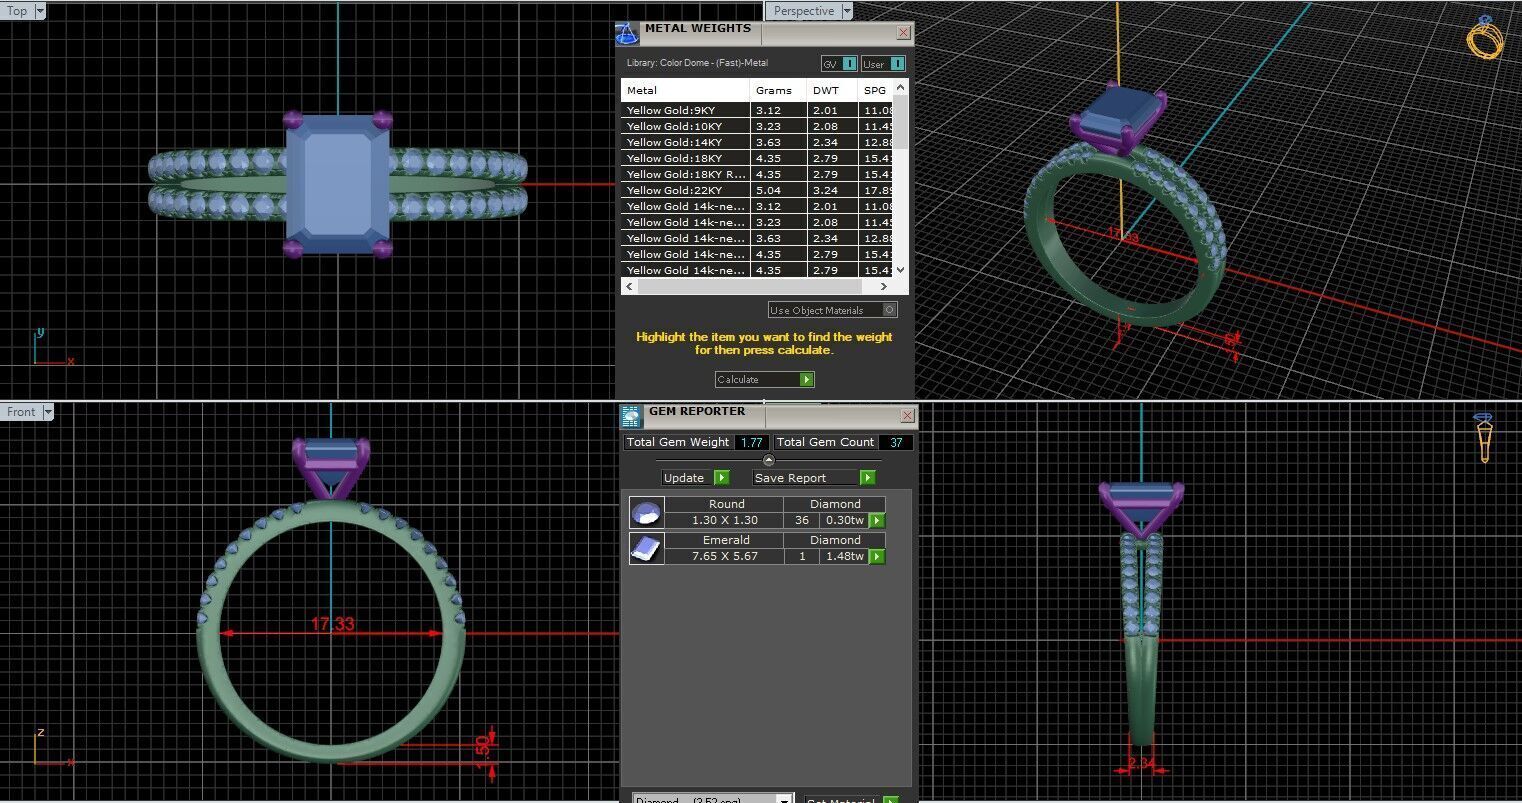1522x803 pixels.
Task: Click the Calculate button
Action: point(764,380)
